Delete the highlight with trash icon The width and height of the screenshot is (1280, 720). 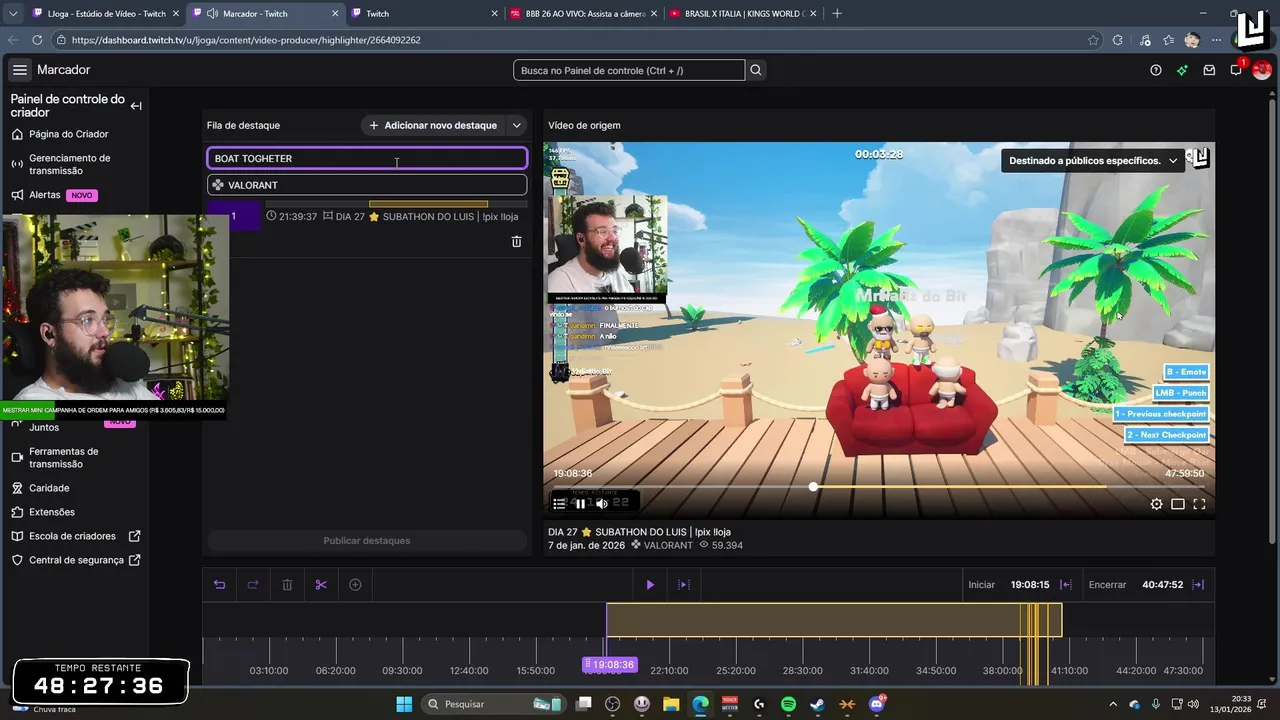coord(516,241)
